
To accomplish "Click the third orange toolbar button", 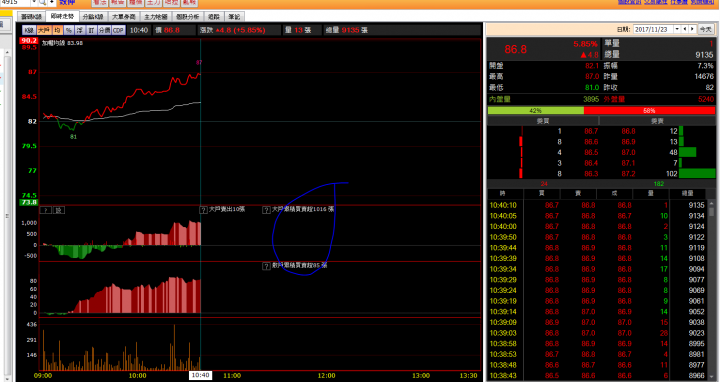I will 135,3.
